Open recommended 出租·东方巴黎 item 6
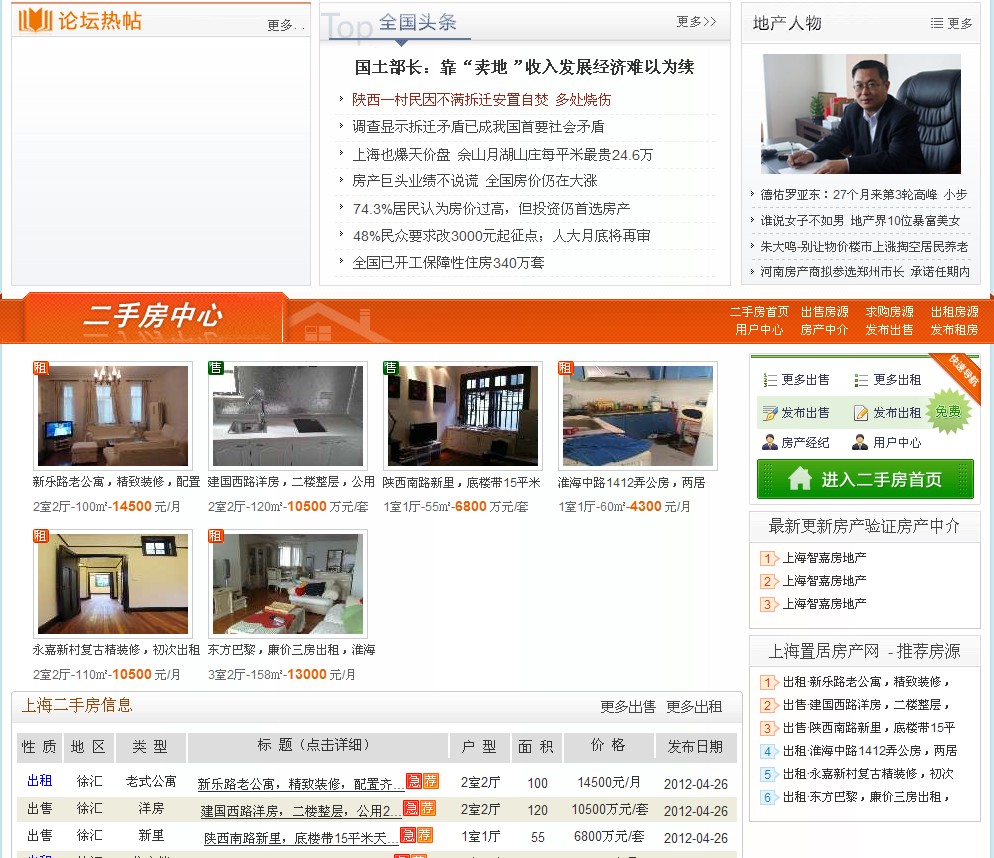994x858 pixels. 866,797
